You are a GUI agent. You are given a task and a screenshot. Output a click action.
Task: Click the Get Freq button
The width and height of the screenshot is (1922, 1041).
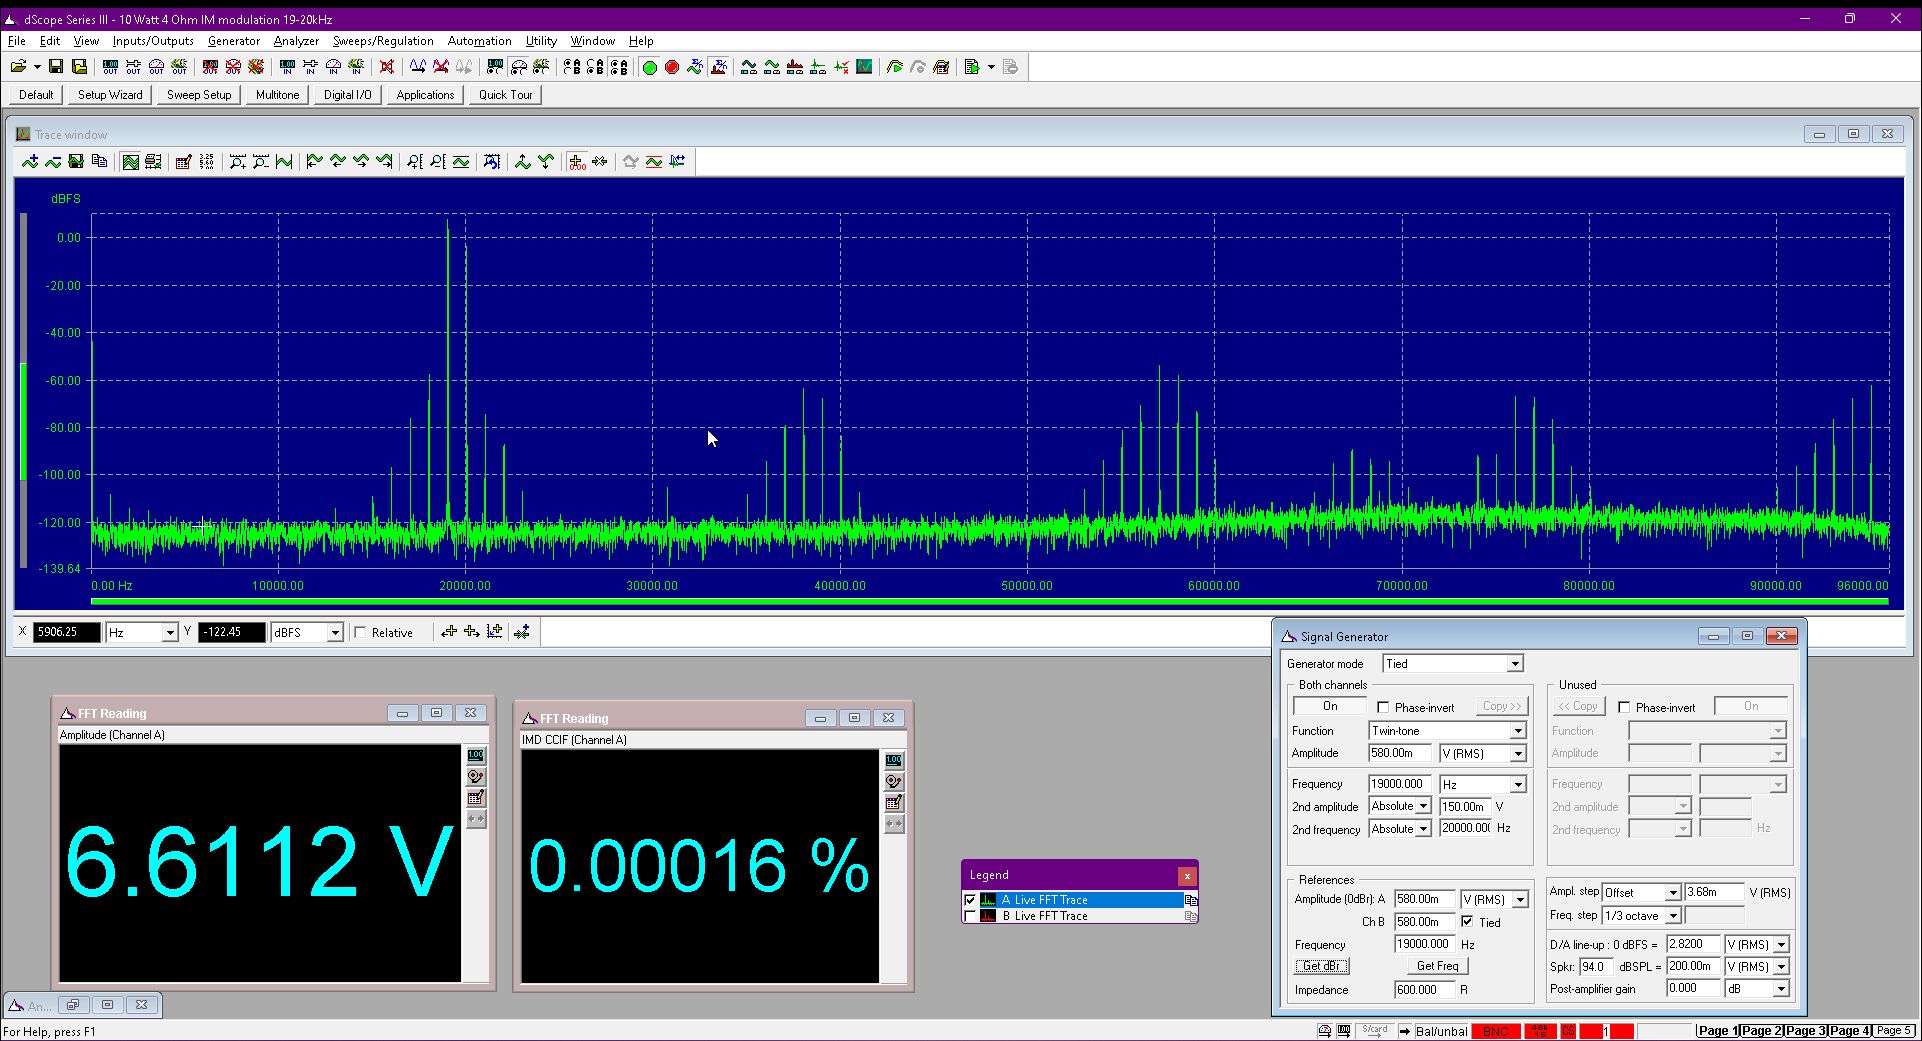tap(1437, 966)
